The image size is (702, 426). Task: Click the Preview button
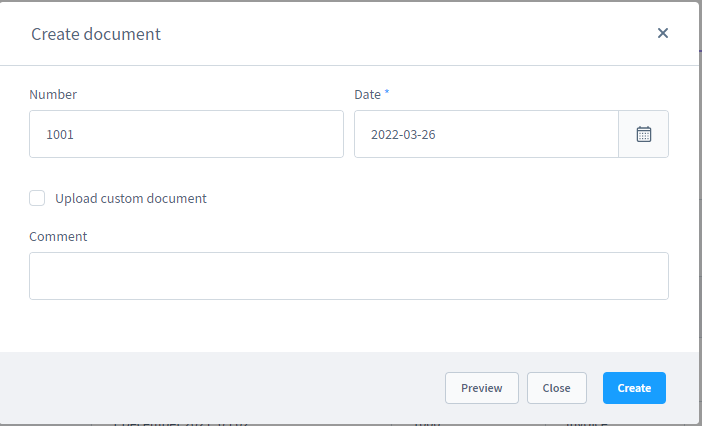coord(481,388)
